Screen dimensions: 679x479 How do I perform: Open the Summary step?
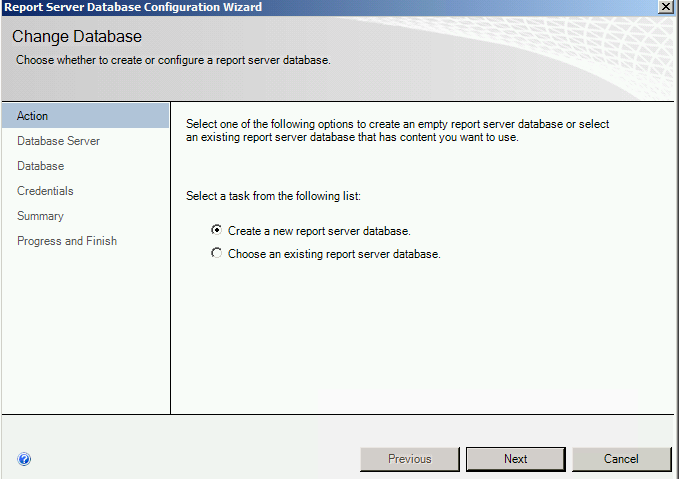40,216
